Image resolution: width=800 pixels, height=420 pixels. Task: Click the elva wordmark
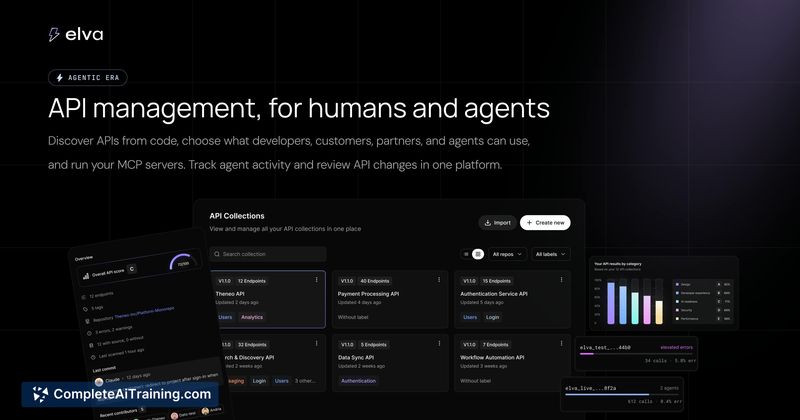point(84,35)
